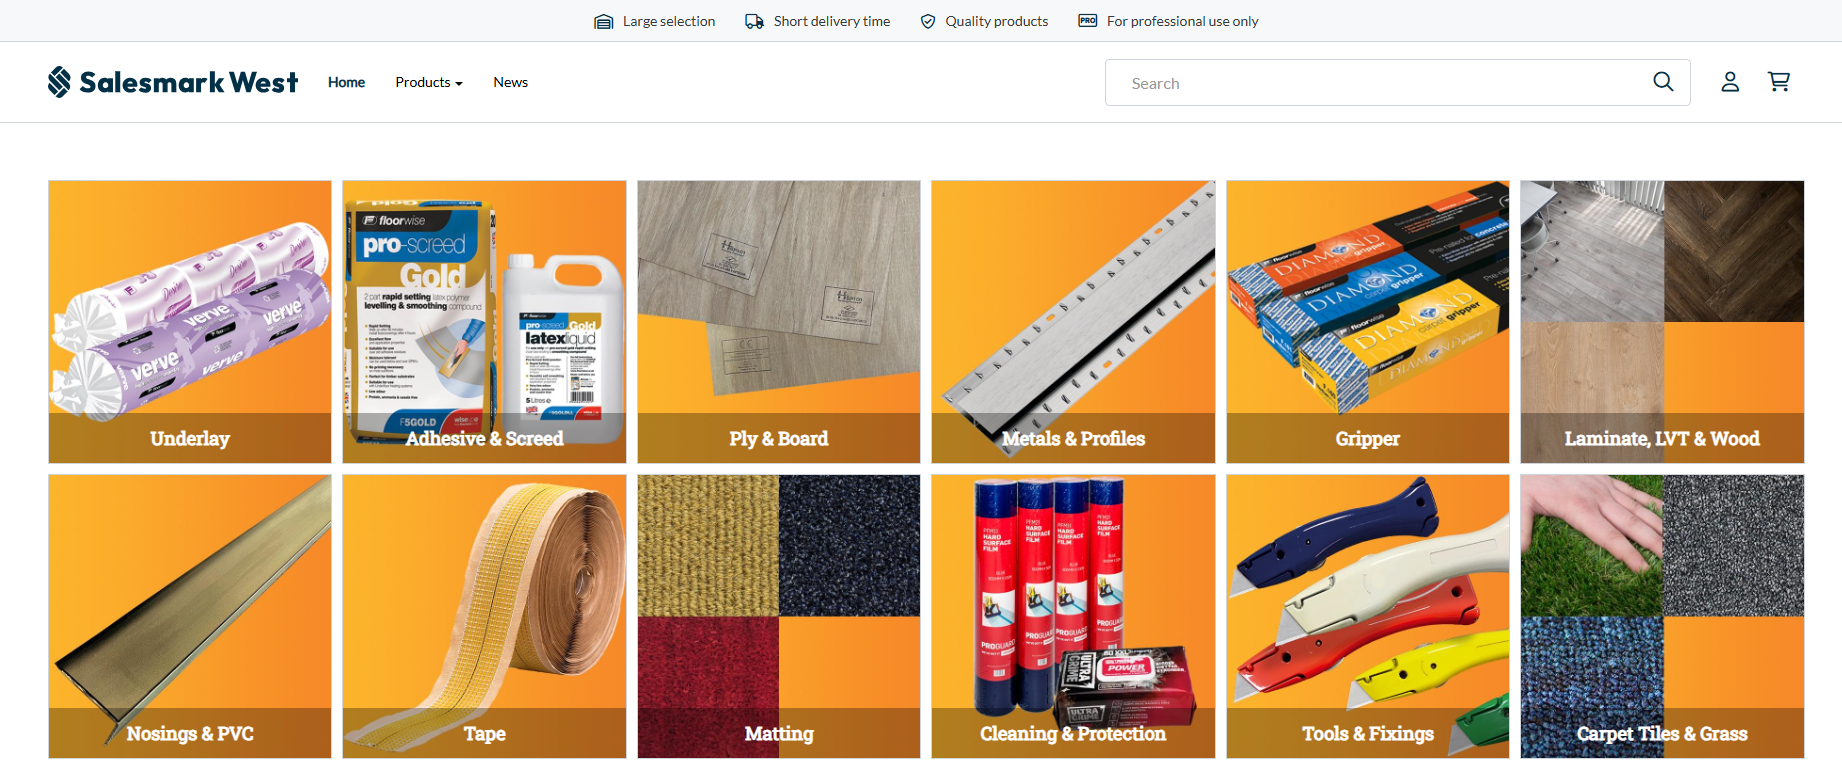This screenshot has width=1842, height=781.
Task: Open the Metals & Profiles category
Action: coord(1073,322)
